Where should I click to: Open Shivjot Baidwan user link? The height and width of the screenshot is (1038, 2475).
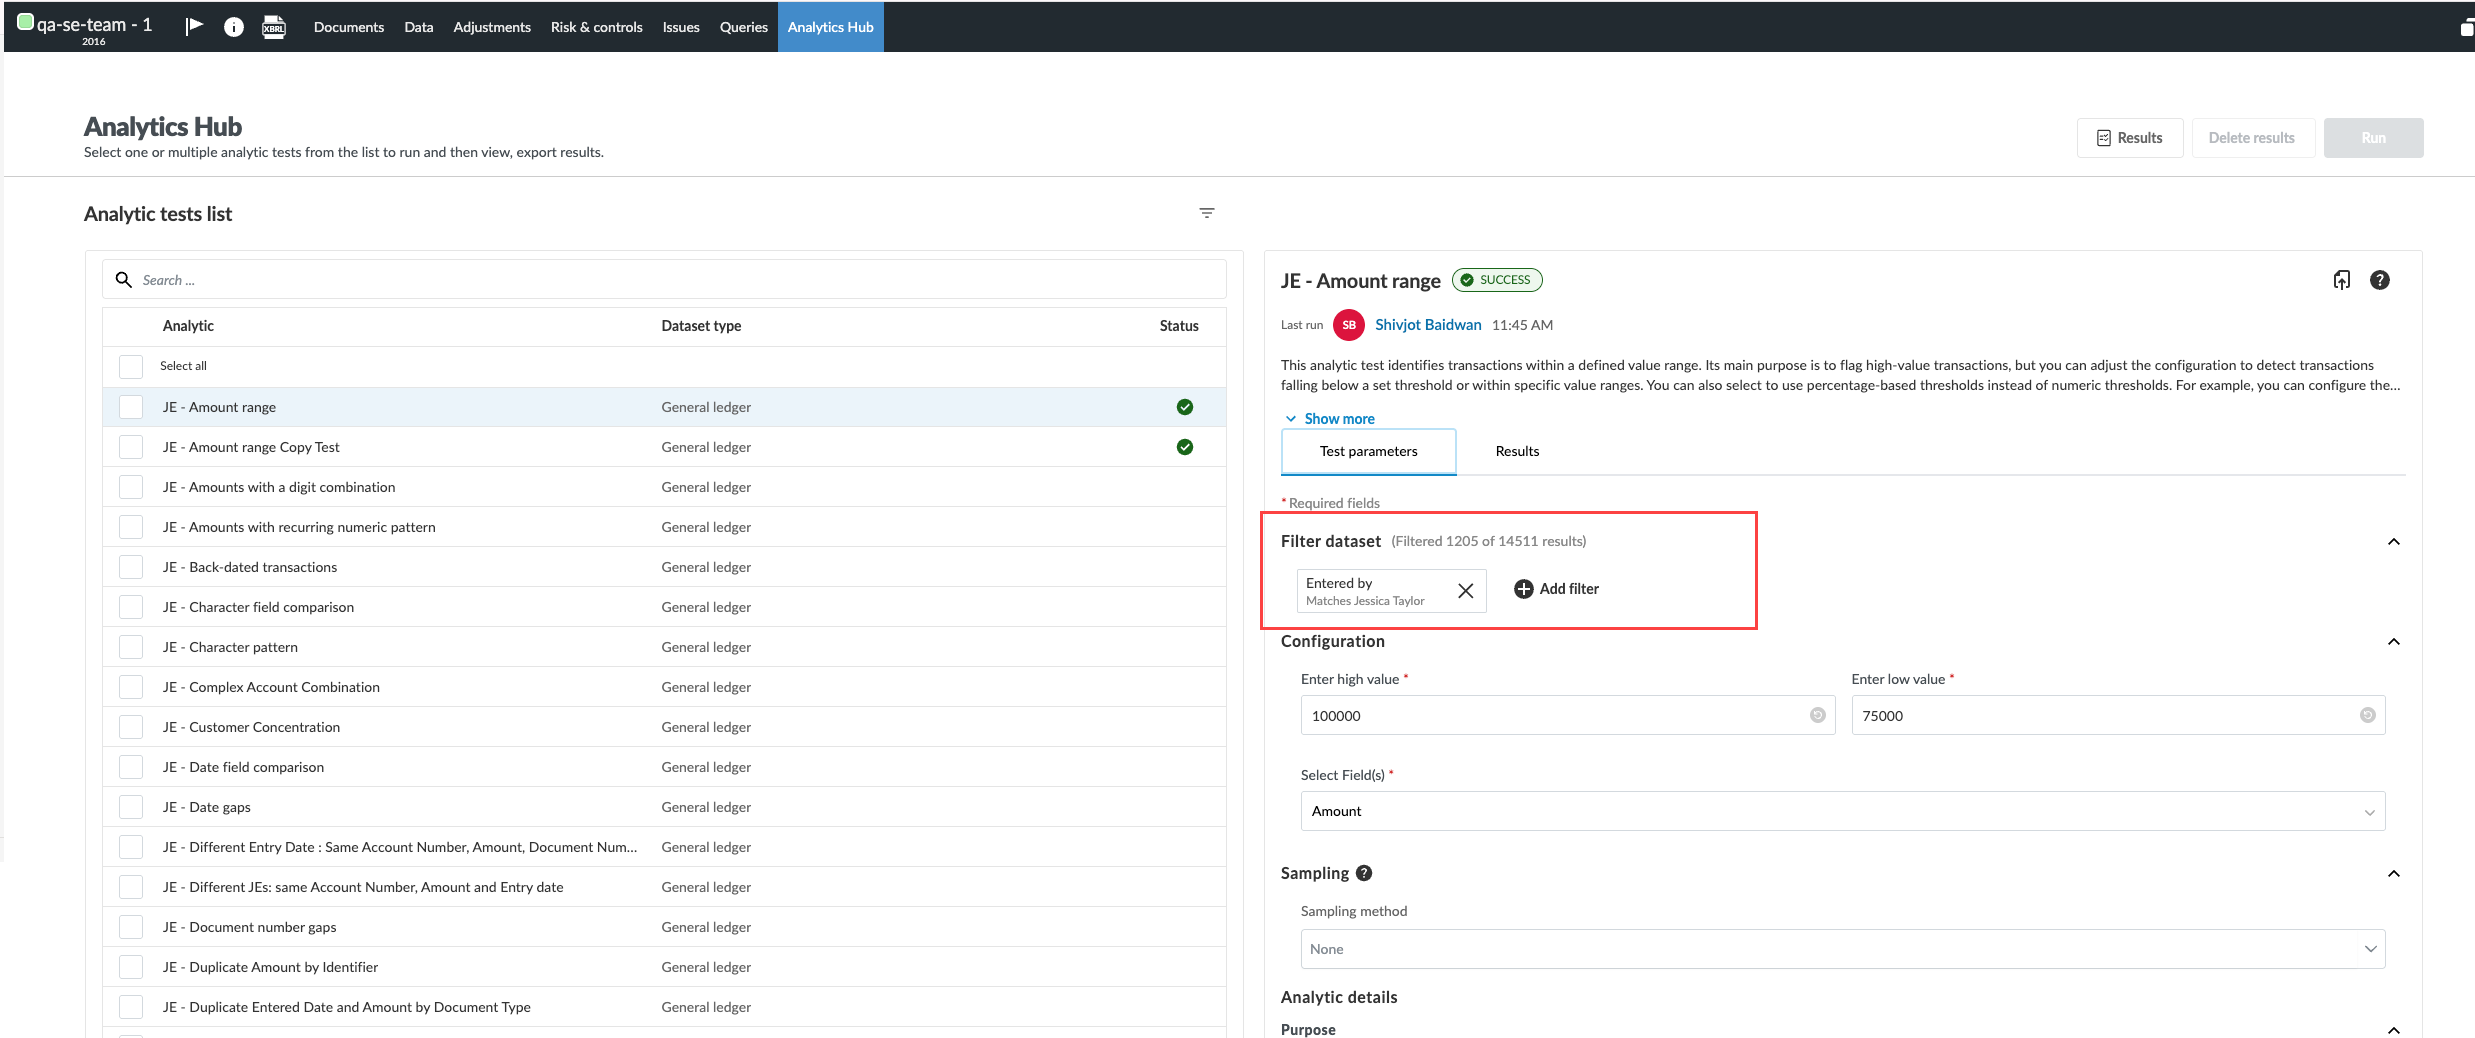1428,325
